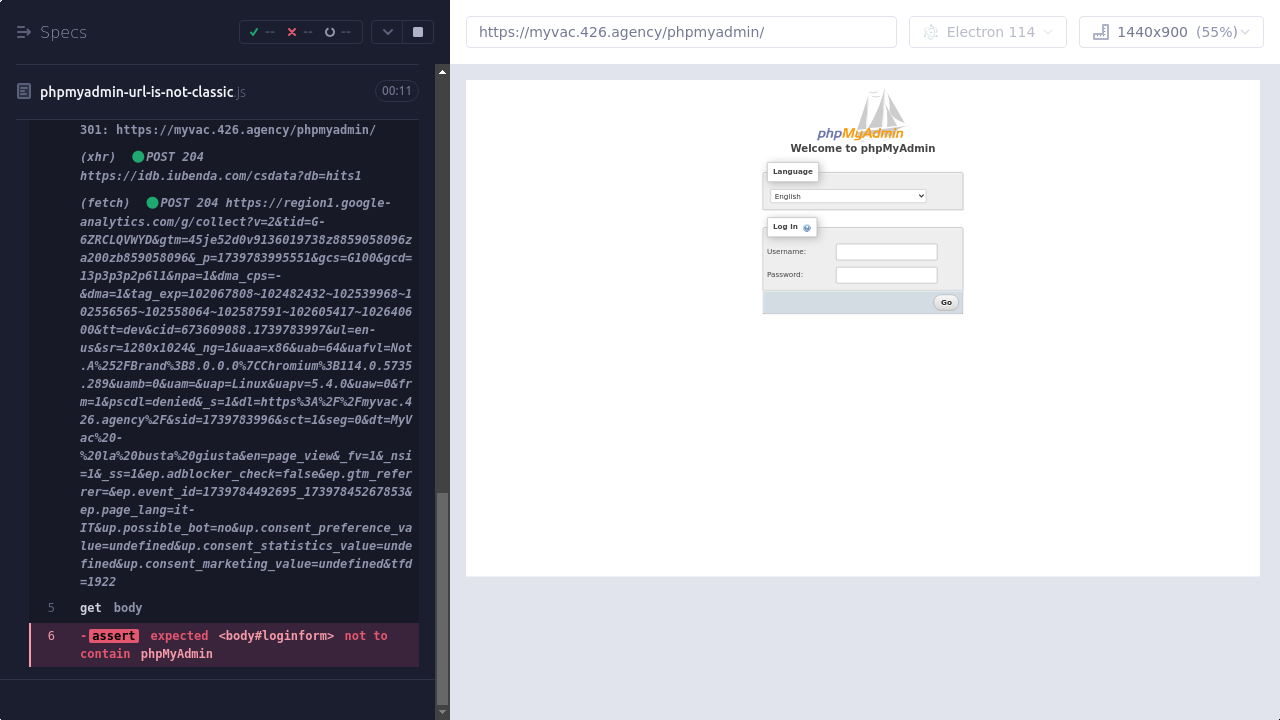
Task: Expand the Specs list sidebar icon
Action: point(24,32)
